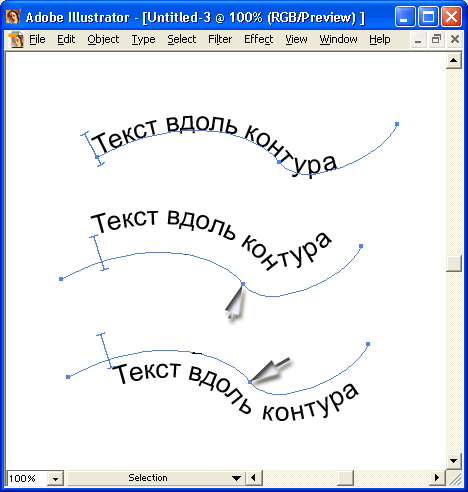This screenshot has width=468, height=492.
Task: Click the document icon beside File menu
Action: pyautogui.click(x=16, y=39)
